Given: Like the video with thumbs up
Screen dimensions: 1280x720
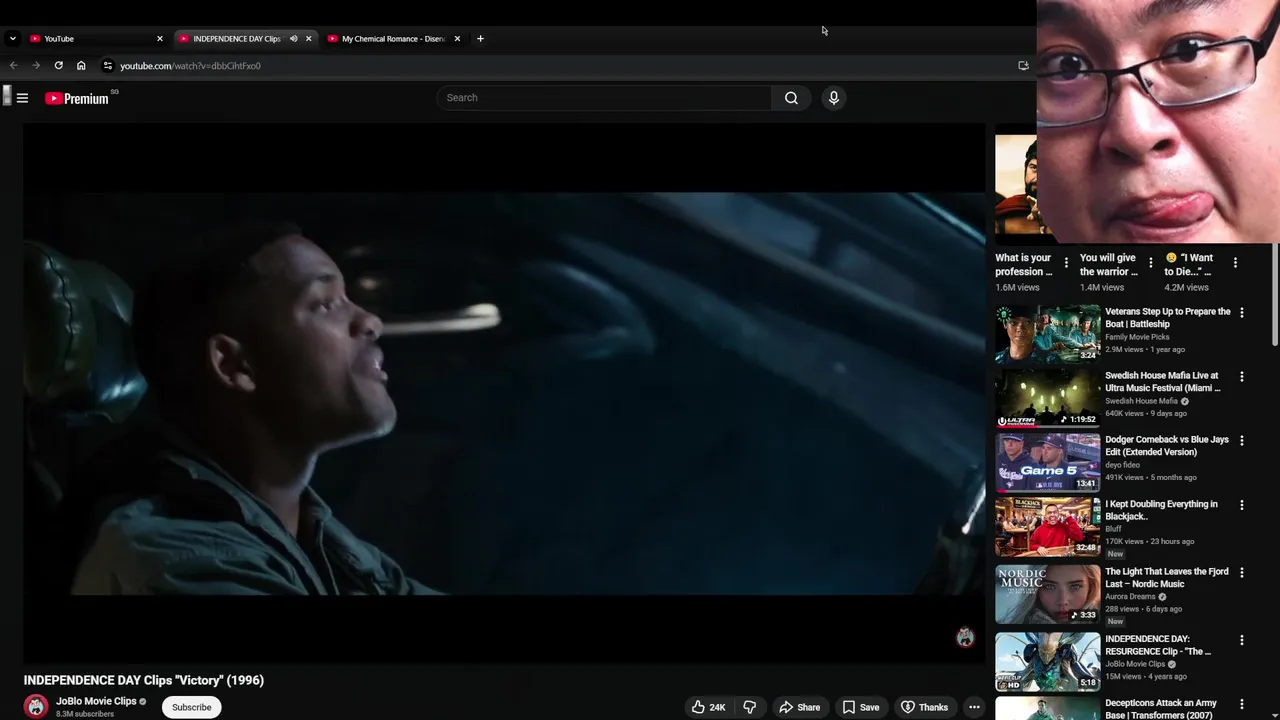Looking at the screenshot, I should [x=708, y=707].
